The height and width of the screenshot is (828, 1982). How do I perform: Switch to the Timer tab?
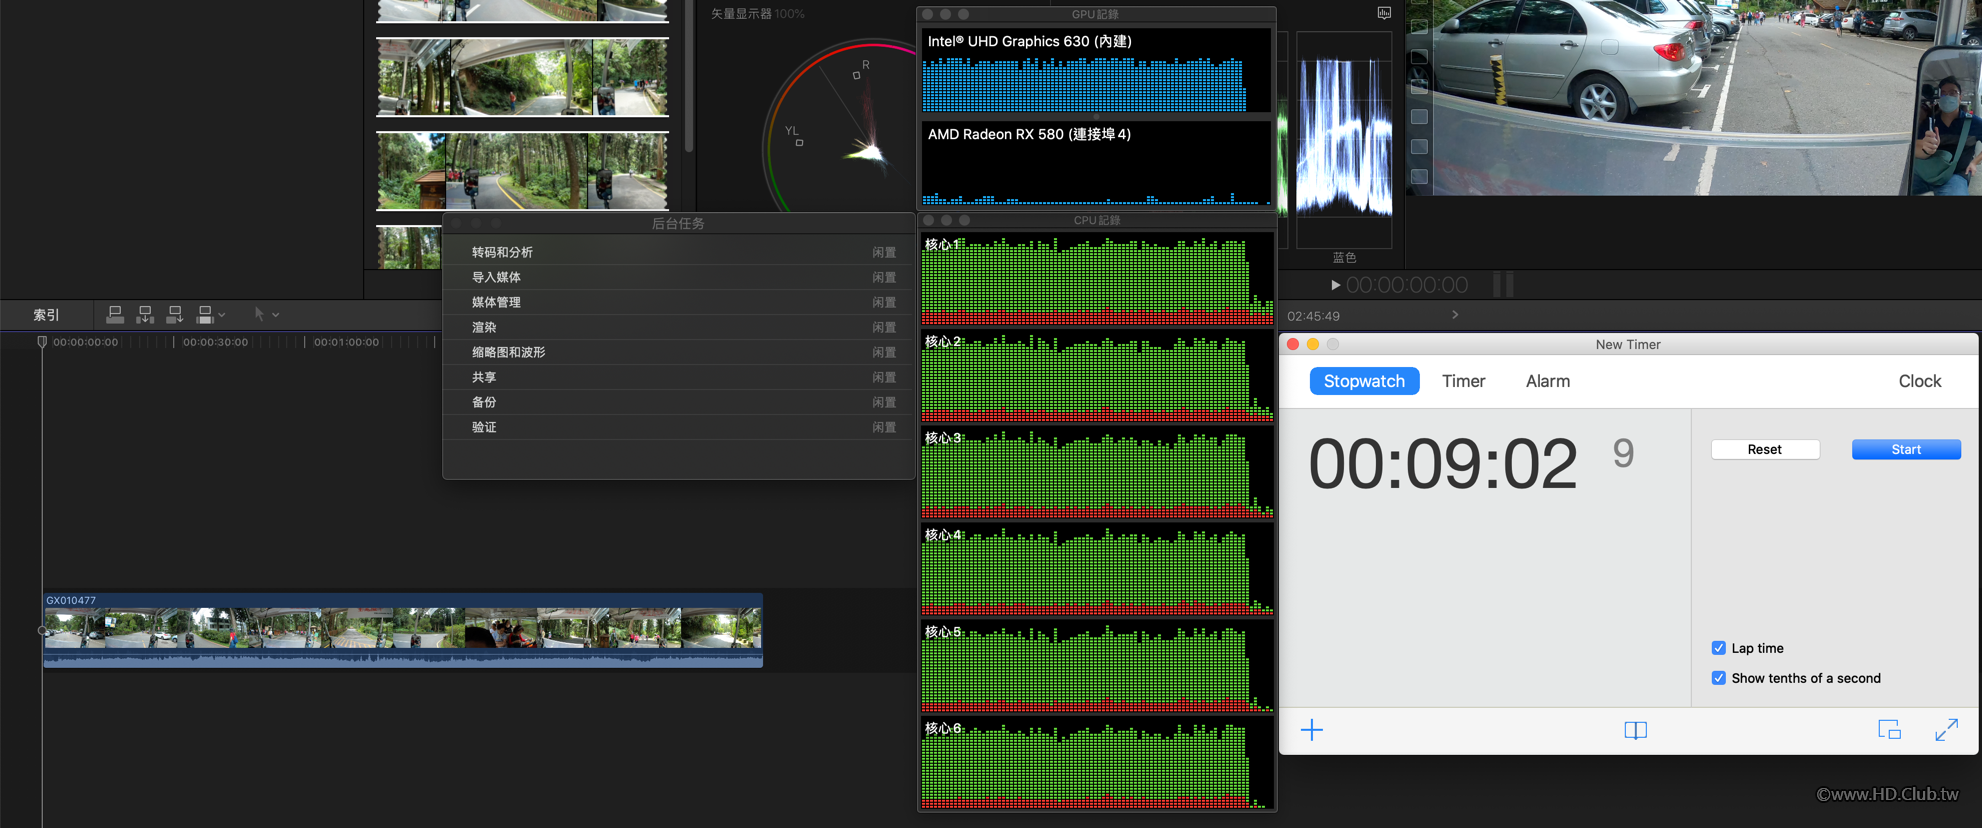point(1463,381)
